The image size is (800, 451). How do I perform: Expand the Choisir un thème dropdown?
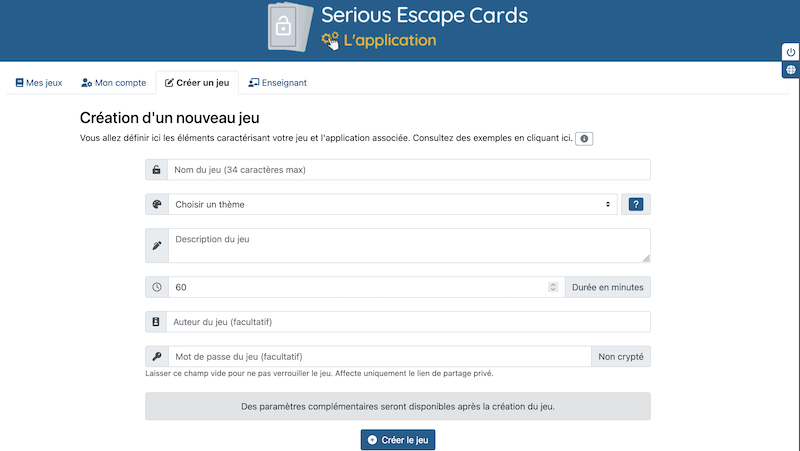click(393, 204)
